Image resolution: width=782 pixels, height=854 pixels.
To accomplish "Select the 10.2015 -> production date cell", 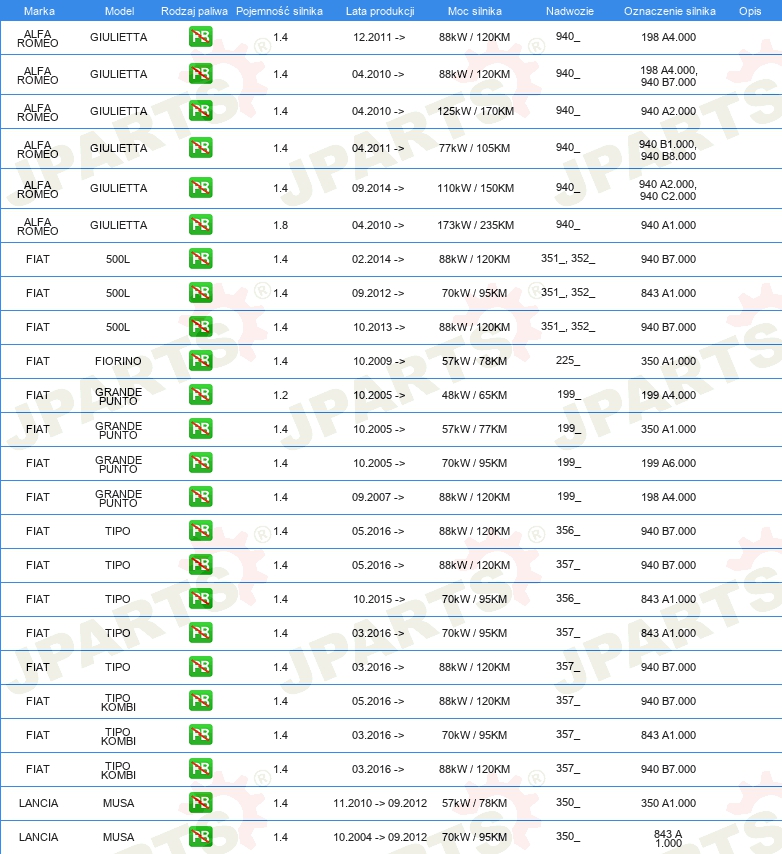I will 379,599.
